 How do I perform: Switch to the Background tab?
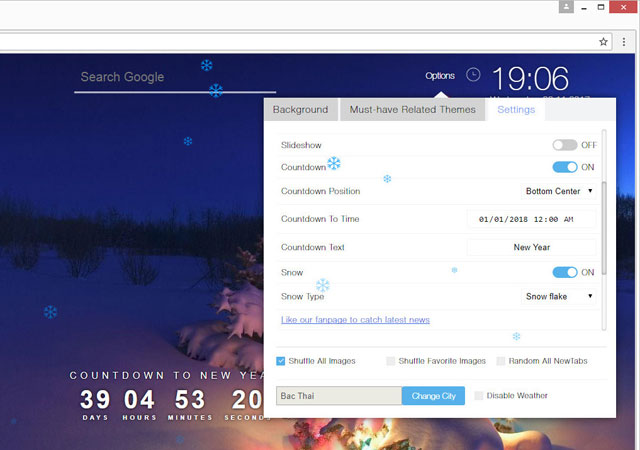click(300, 110)
